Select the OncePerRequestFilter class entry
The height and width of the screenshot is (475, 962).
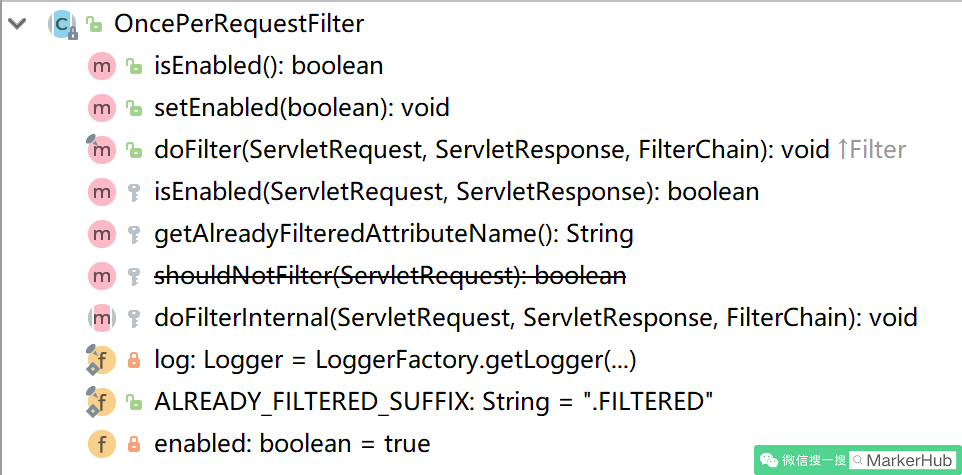[239, 24]
